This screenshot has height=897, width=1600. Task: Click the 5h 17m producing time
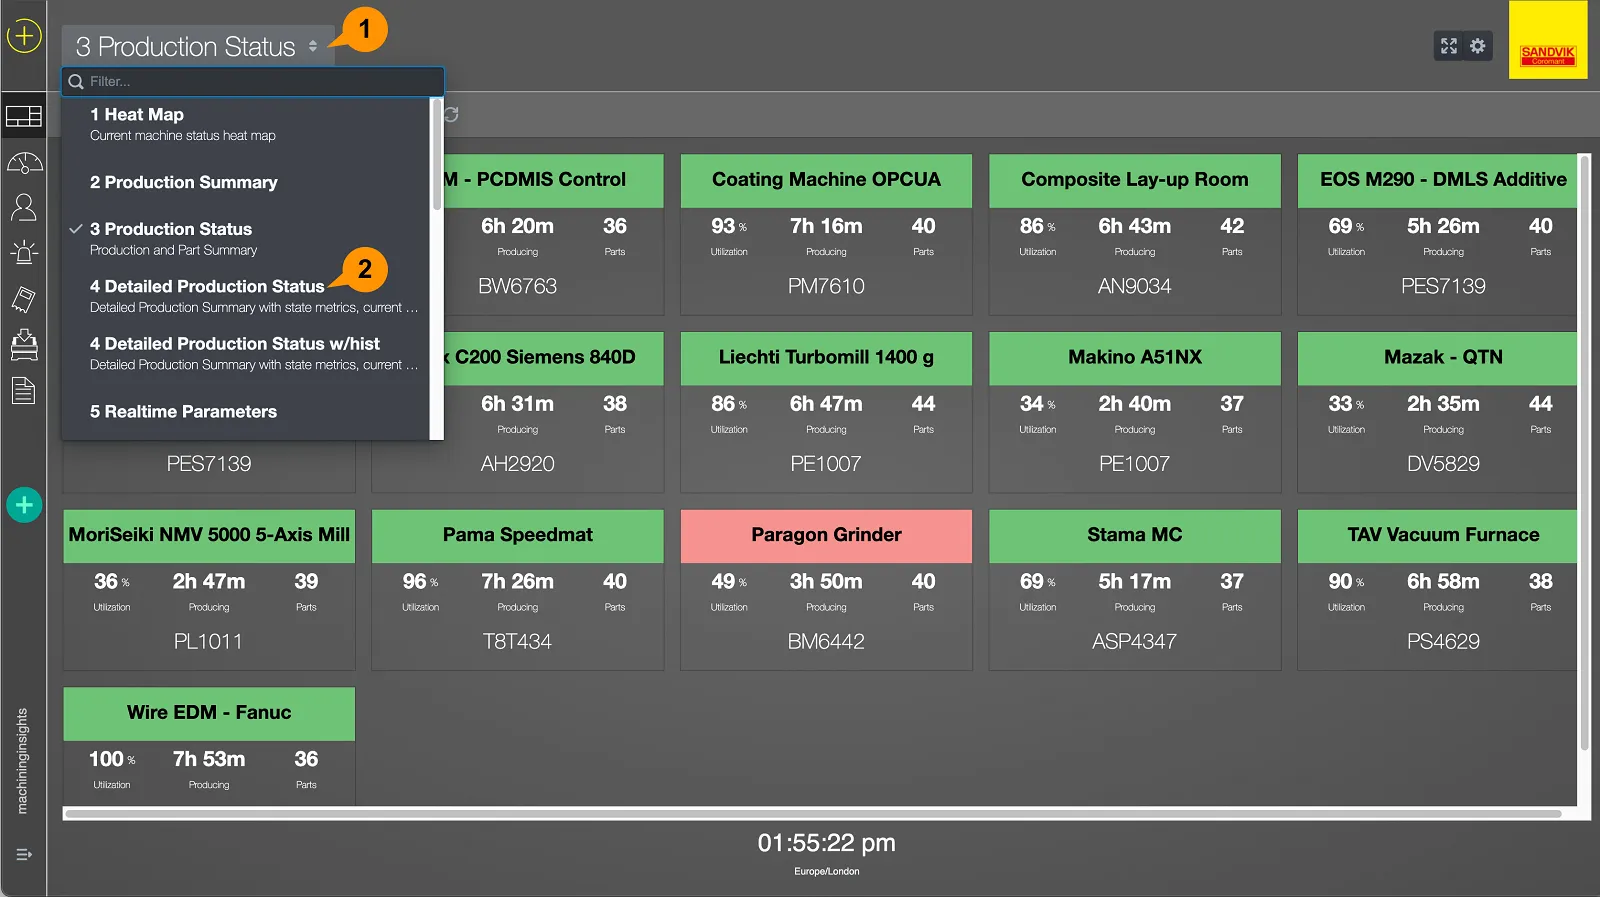[1134, 582]
